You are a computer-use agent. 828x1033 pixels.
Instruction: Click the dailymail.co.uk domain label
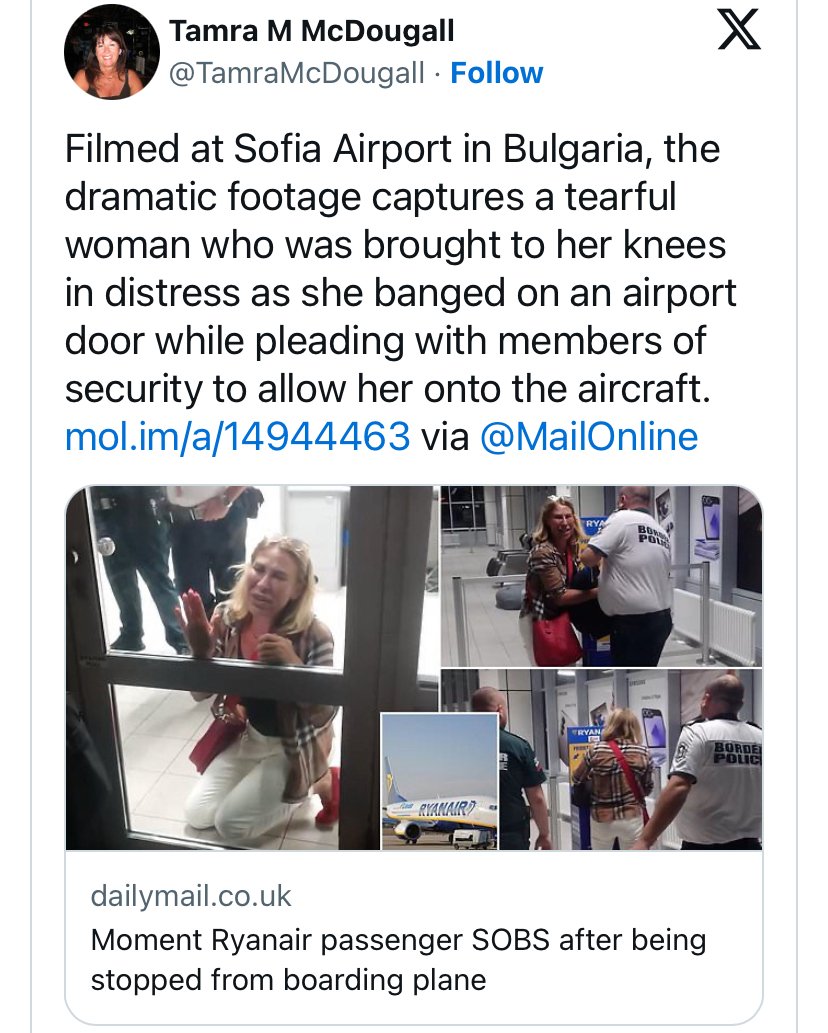coord(191,895)
